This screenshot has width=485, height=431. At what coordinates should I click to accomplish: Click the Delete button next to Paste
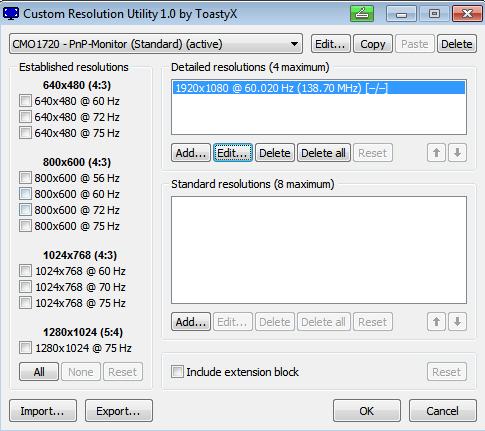click(457, 44)
